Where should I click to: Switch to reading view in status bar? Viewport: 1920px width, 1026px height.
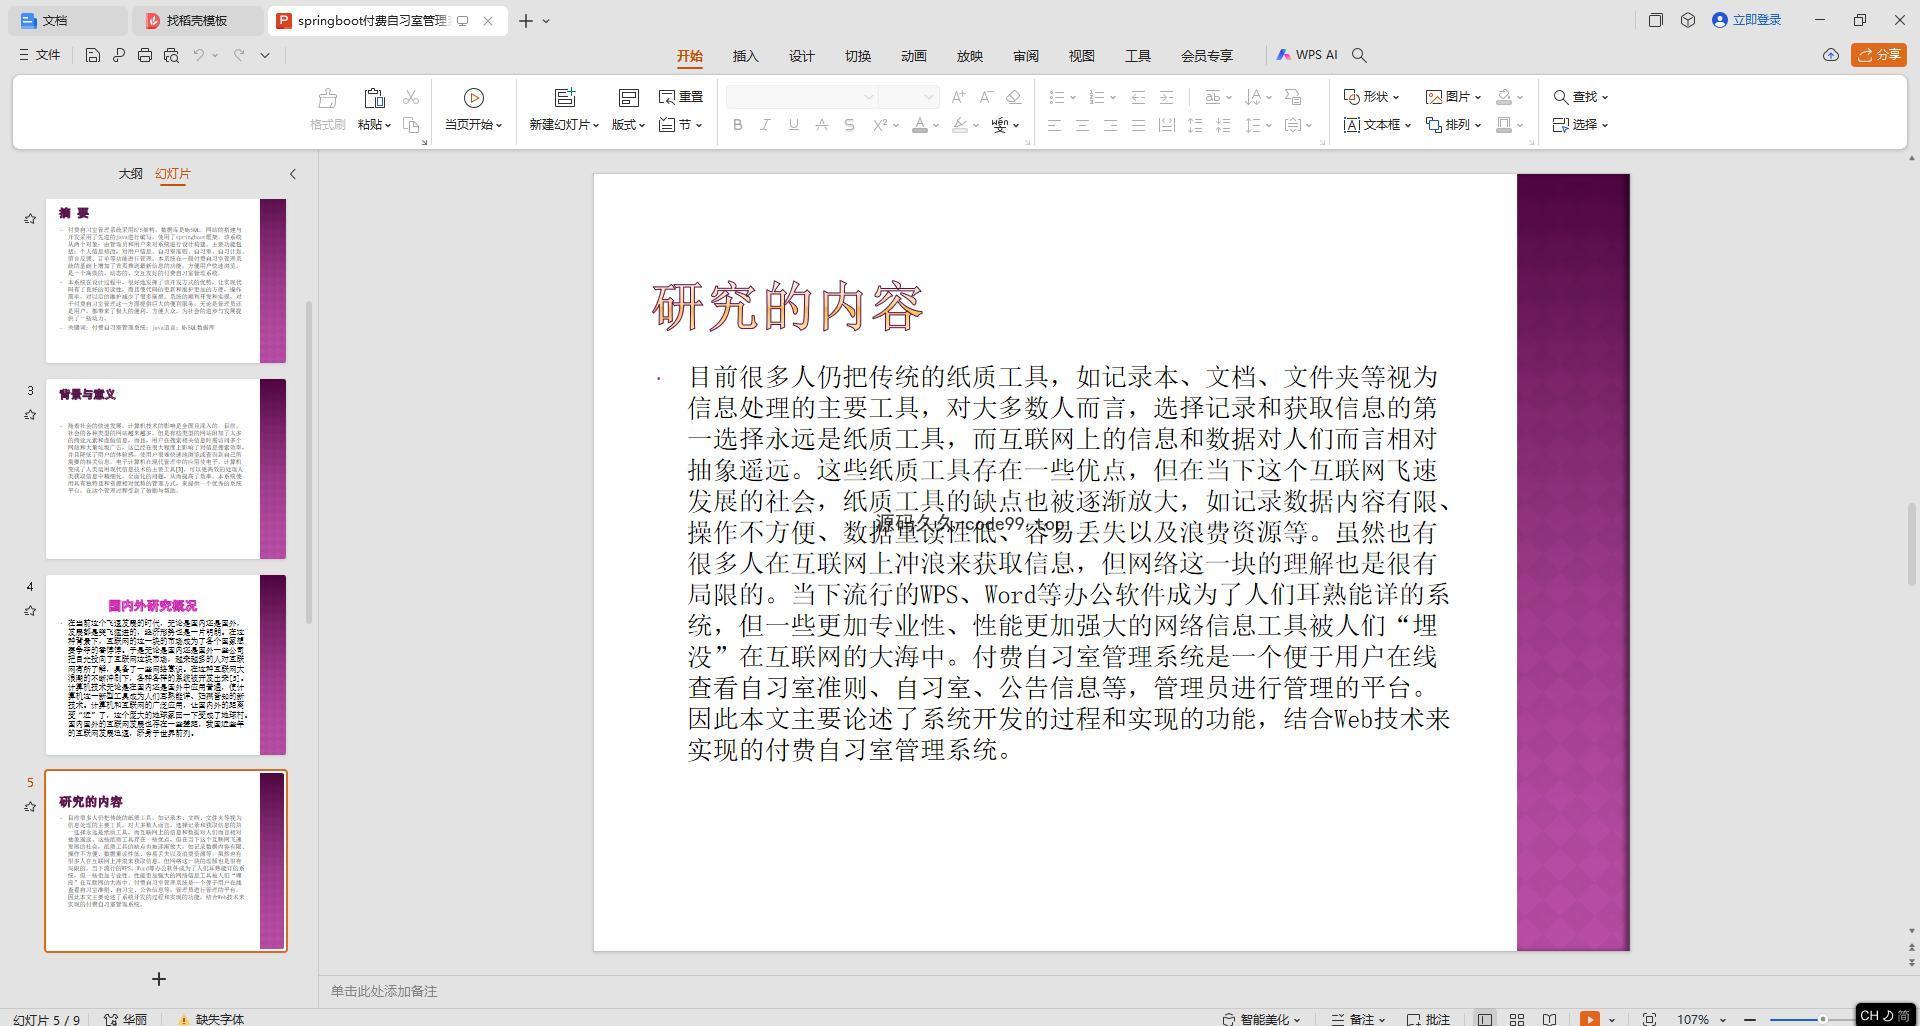click(x=1549, y=1019)
